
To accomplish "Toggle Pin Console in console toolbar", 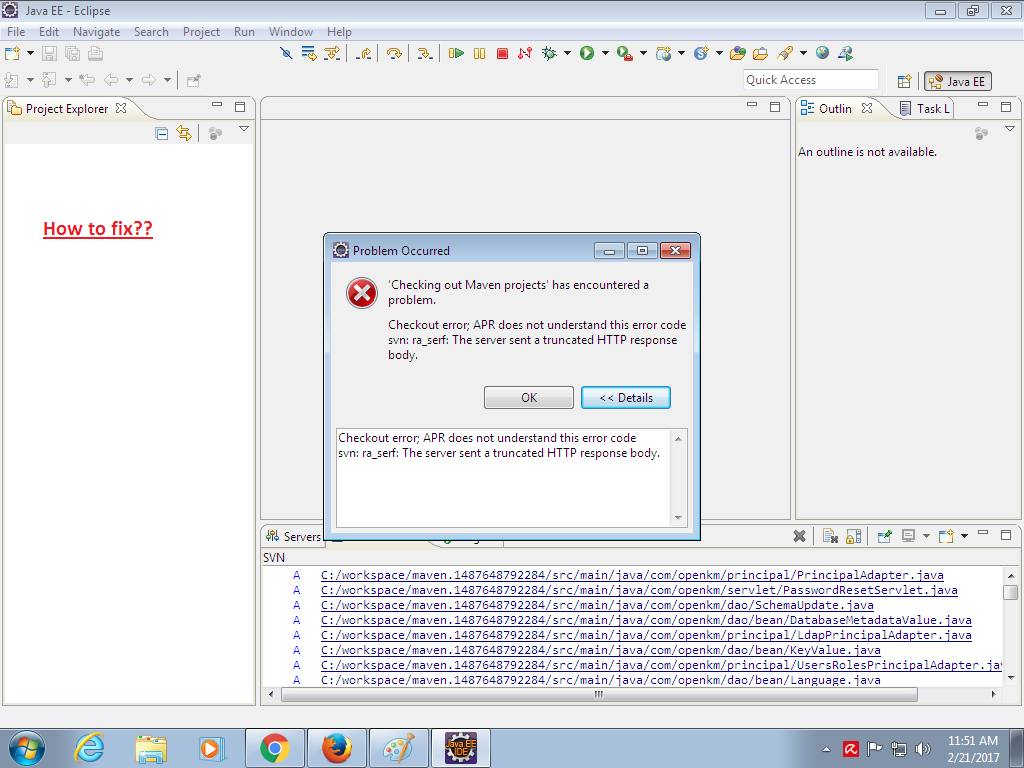I will point(885,536).
